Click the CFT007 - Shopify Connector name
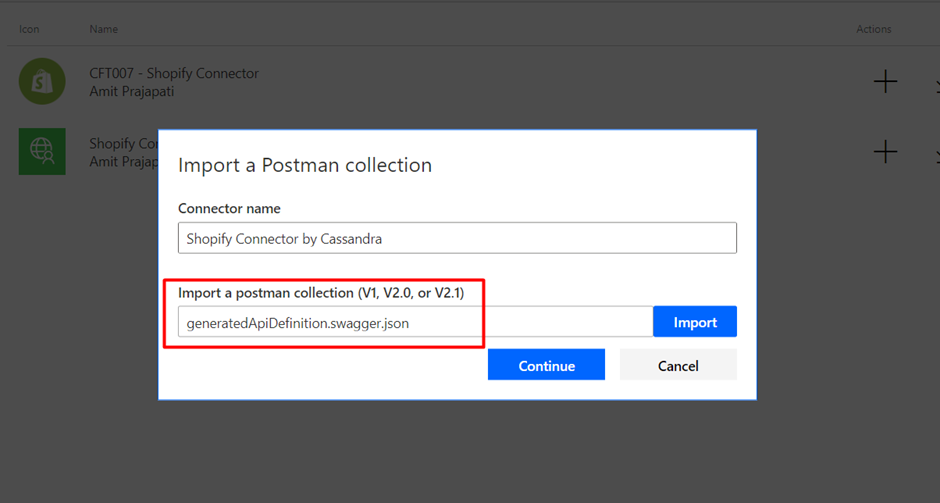This screenshot has width=940, height=503. click(x=174, y=73)
